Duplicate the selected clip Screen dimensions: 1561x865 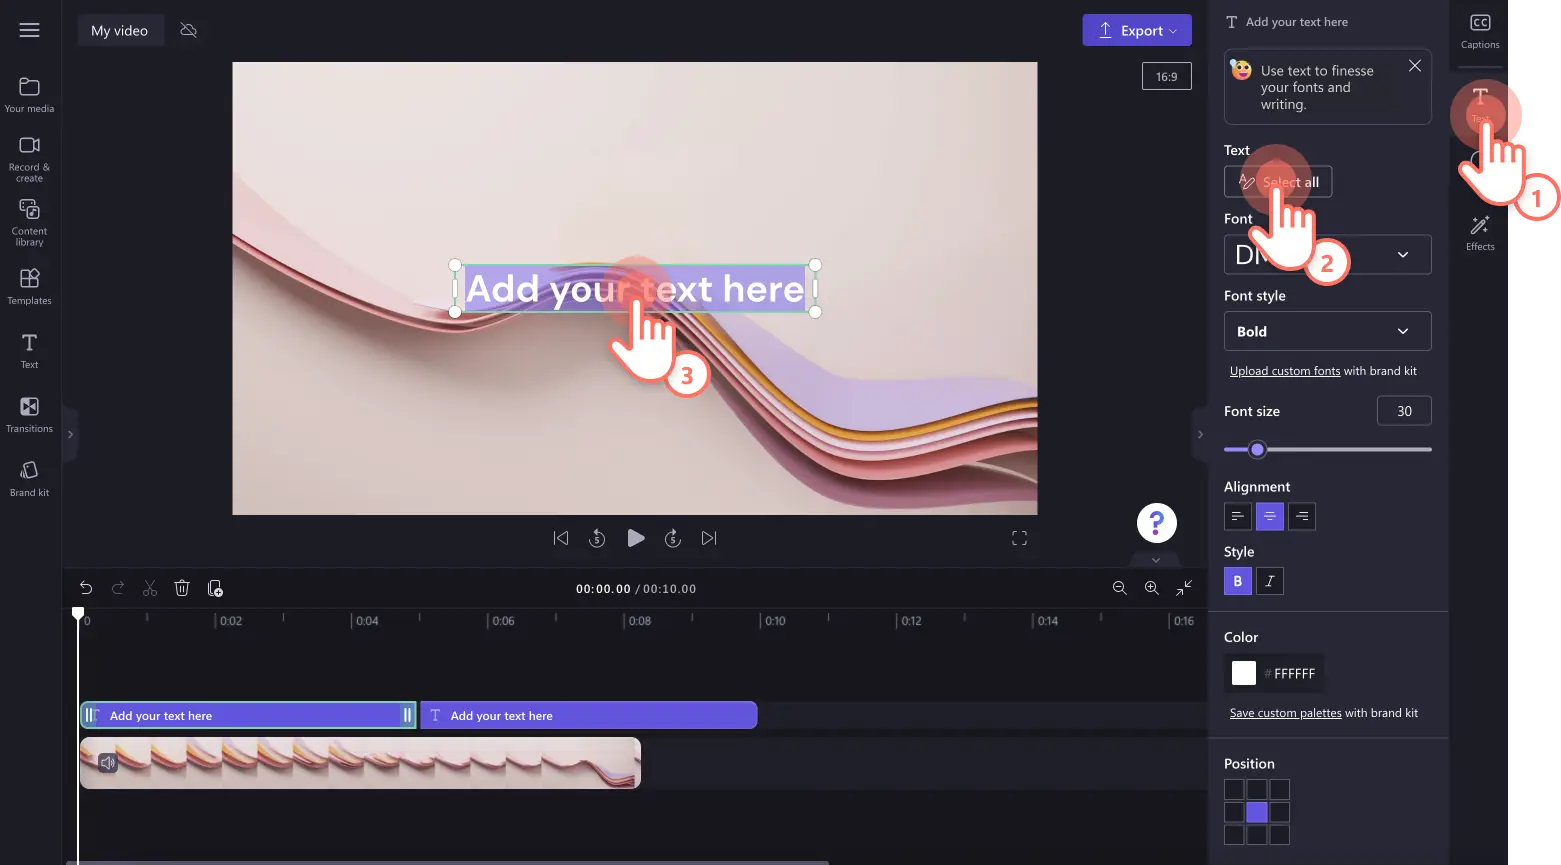point(215,588)
